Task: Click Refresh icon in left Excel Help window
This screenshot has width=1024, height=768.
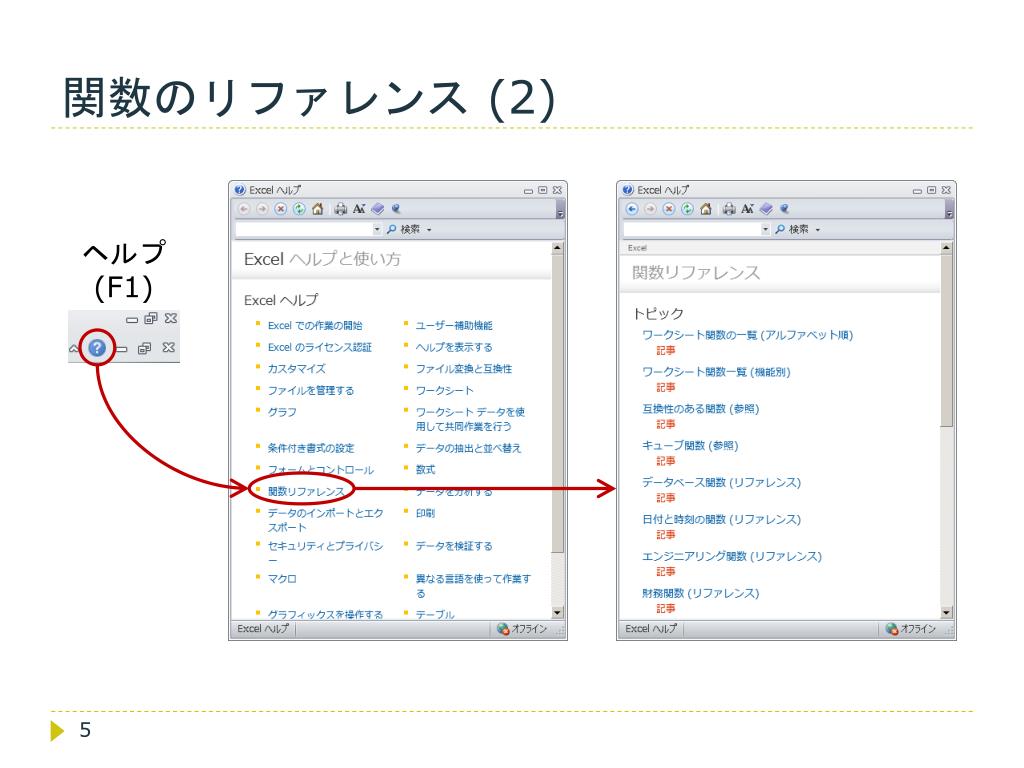Action: pyautogui.click(x=298, y=209)
